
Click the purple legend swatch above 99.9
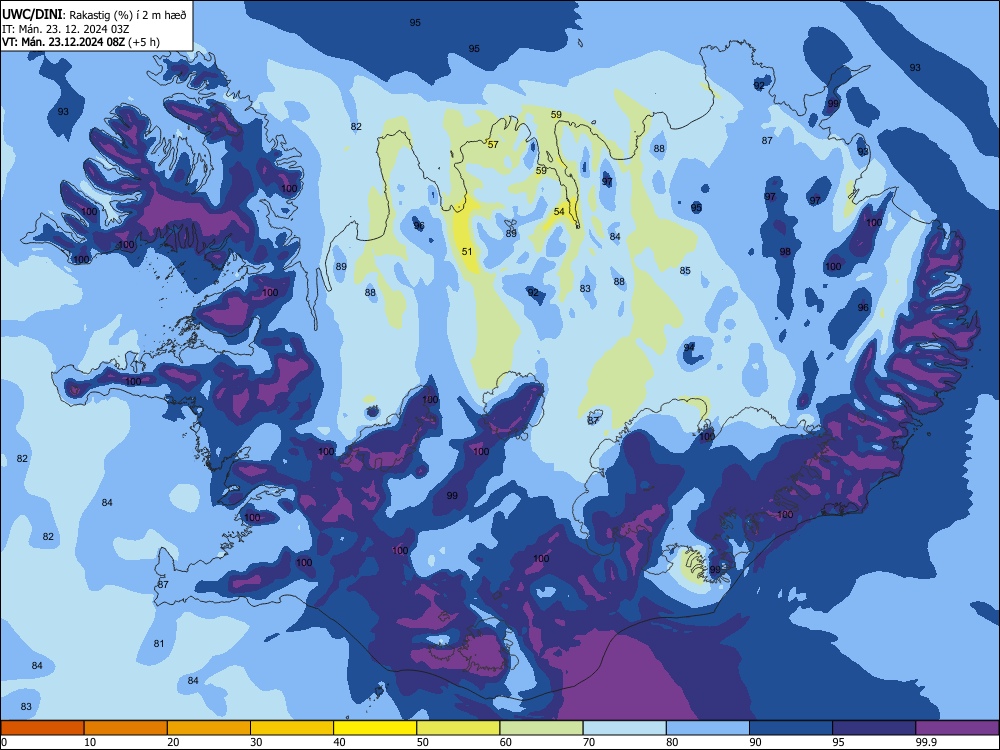957,728
